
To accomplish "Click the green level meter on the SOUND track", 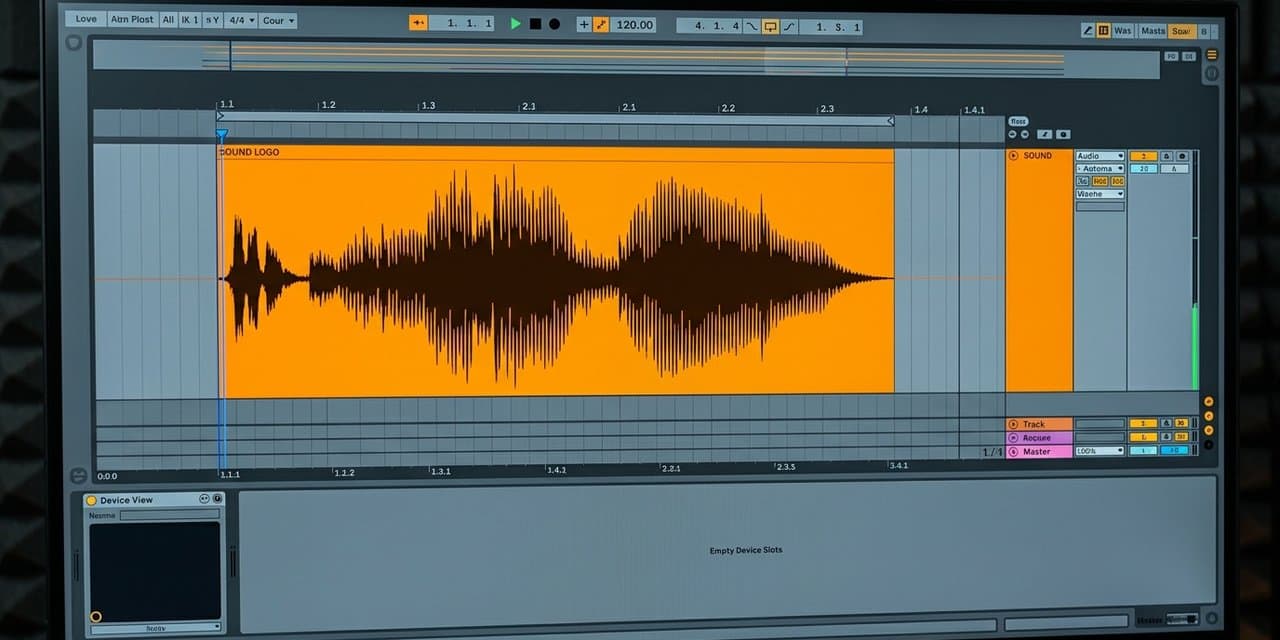I will pyautogui.click(x=1195, y=347).
